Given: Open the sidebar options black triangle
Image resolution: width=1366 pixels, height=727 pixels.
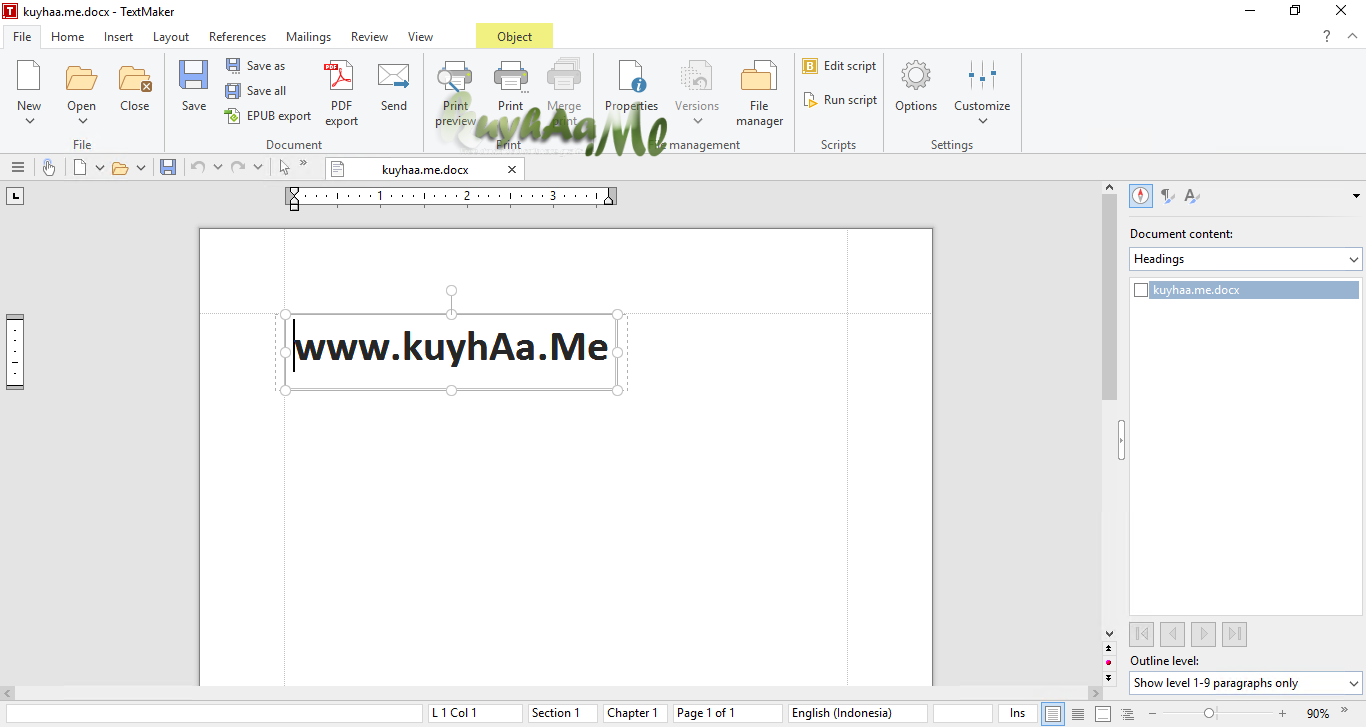Looking at the screenshot, I should pos(1356,196).
